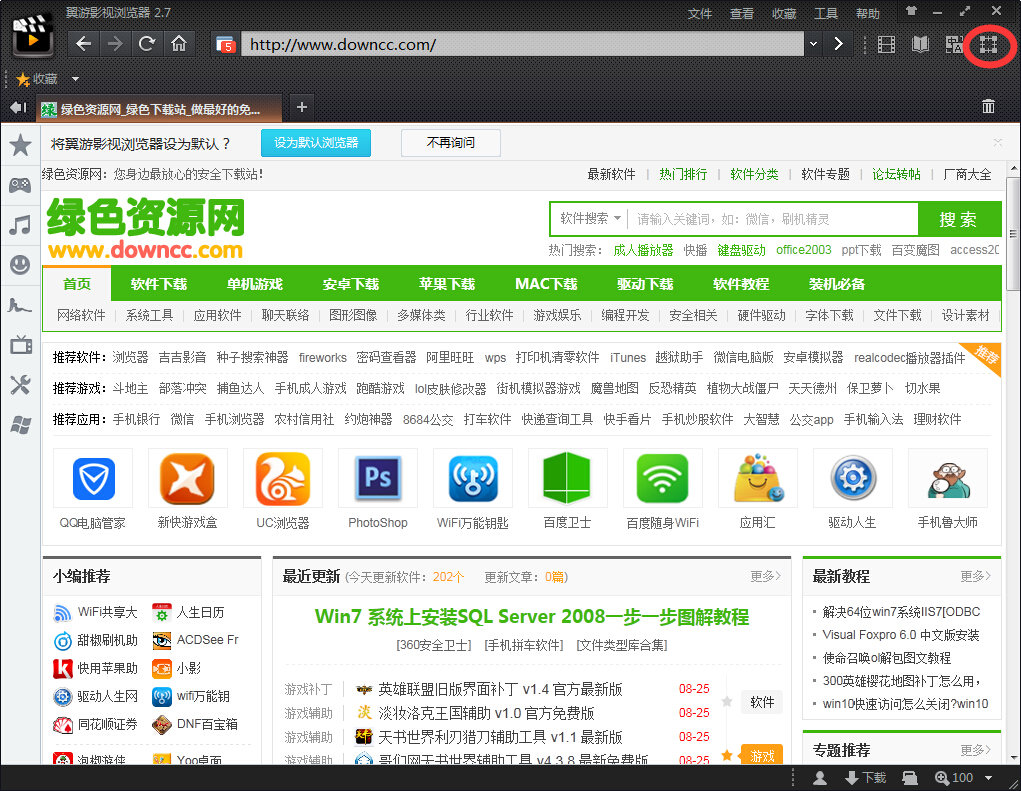The width and height of the screenshot is (1021, 791).
Task: Open the film strip video icon
Action: point(886,44)
